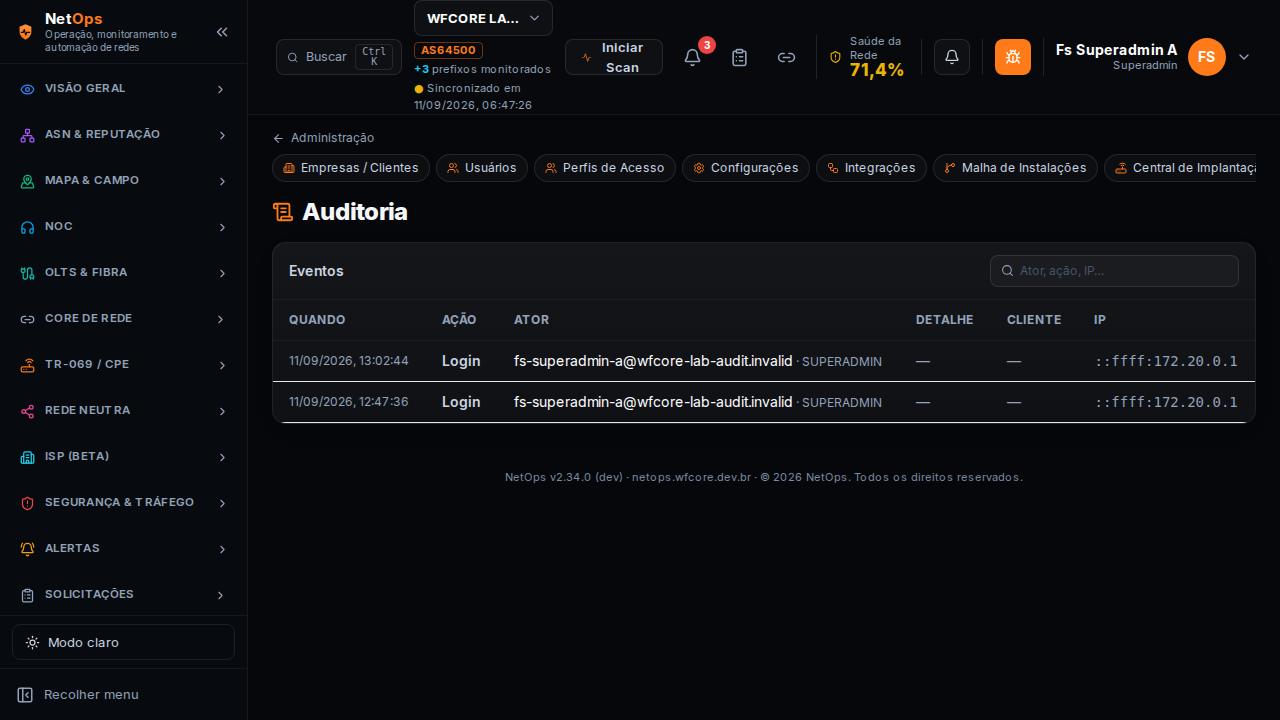The image size is (1280, 720).
Task: Toggle Modo claro theme switch
Action: [123, 642]
